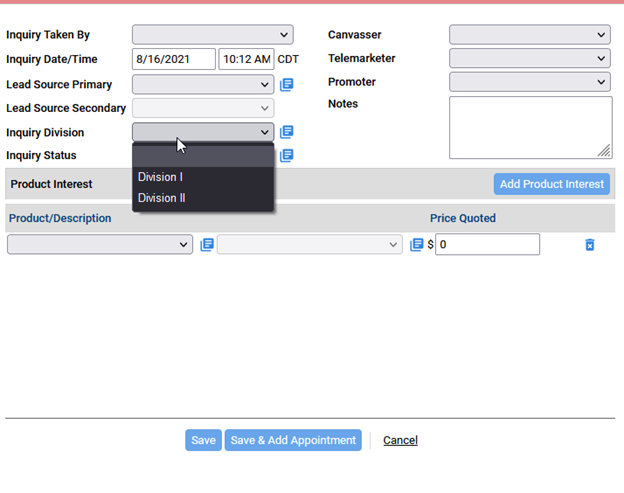
Task: Sort by Product/Description column header
Action: pos(60,218)
